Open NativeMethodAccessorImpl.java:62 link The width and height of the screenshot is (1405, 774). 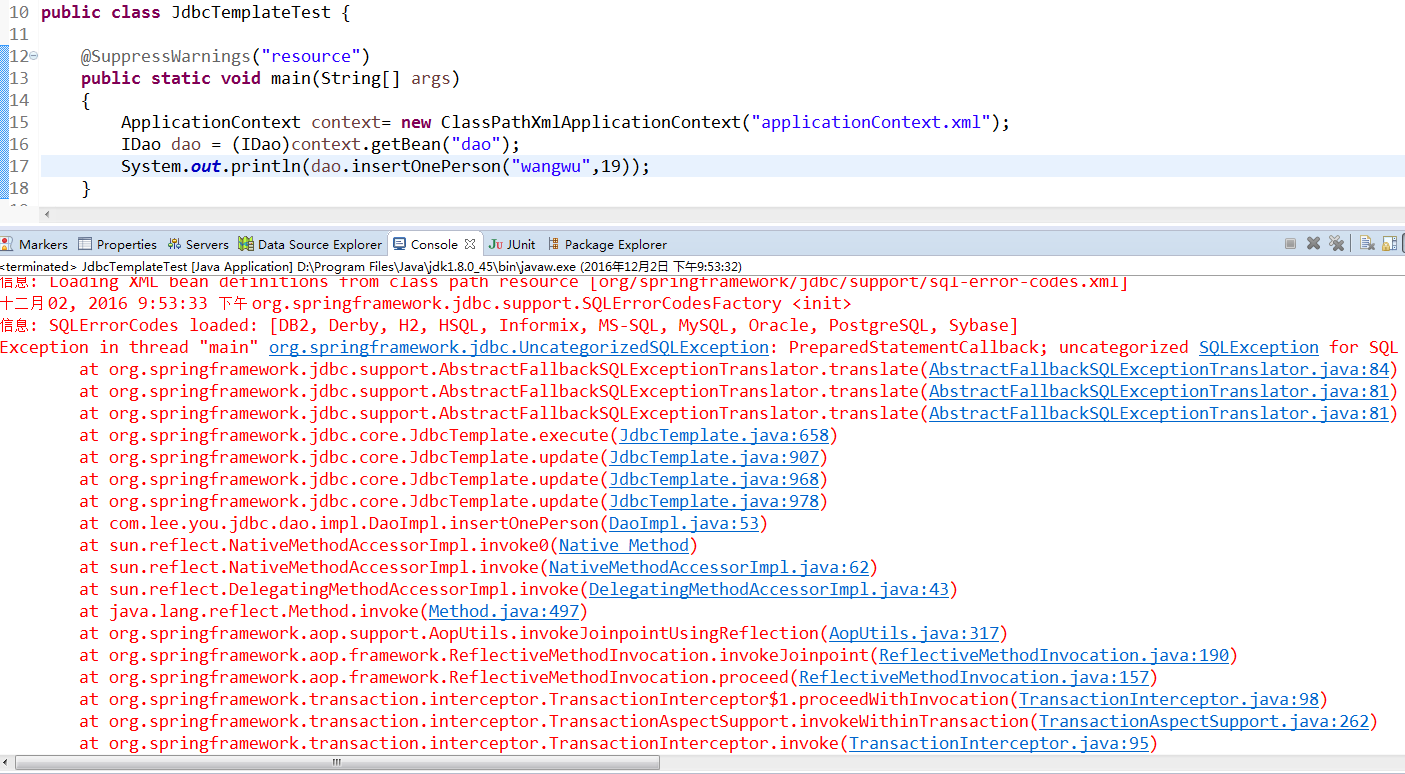pos(709,567)
